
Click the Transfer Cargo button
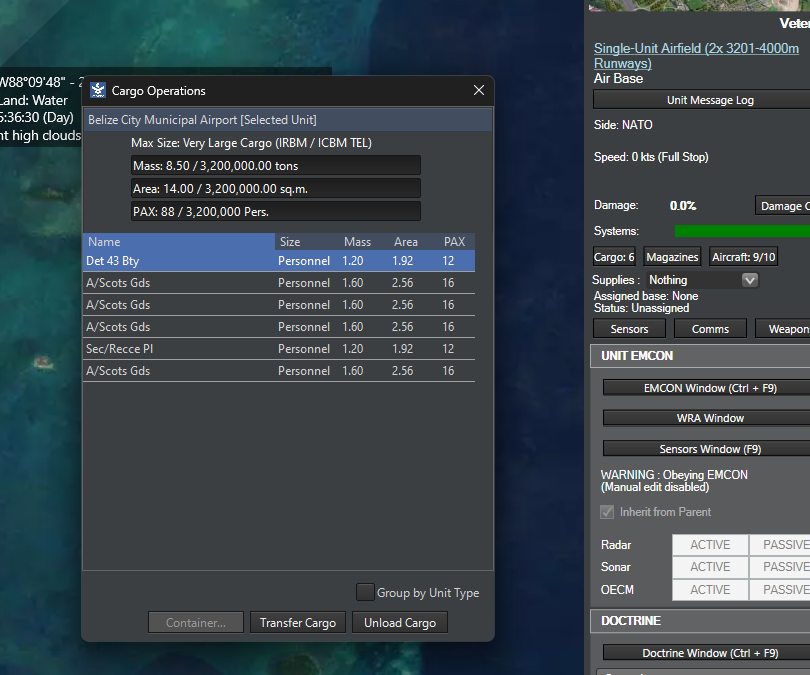(298, 623)
